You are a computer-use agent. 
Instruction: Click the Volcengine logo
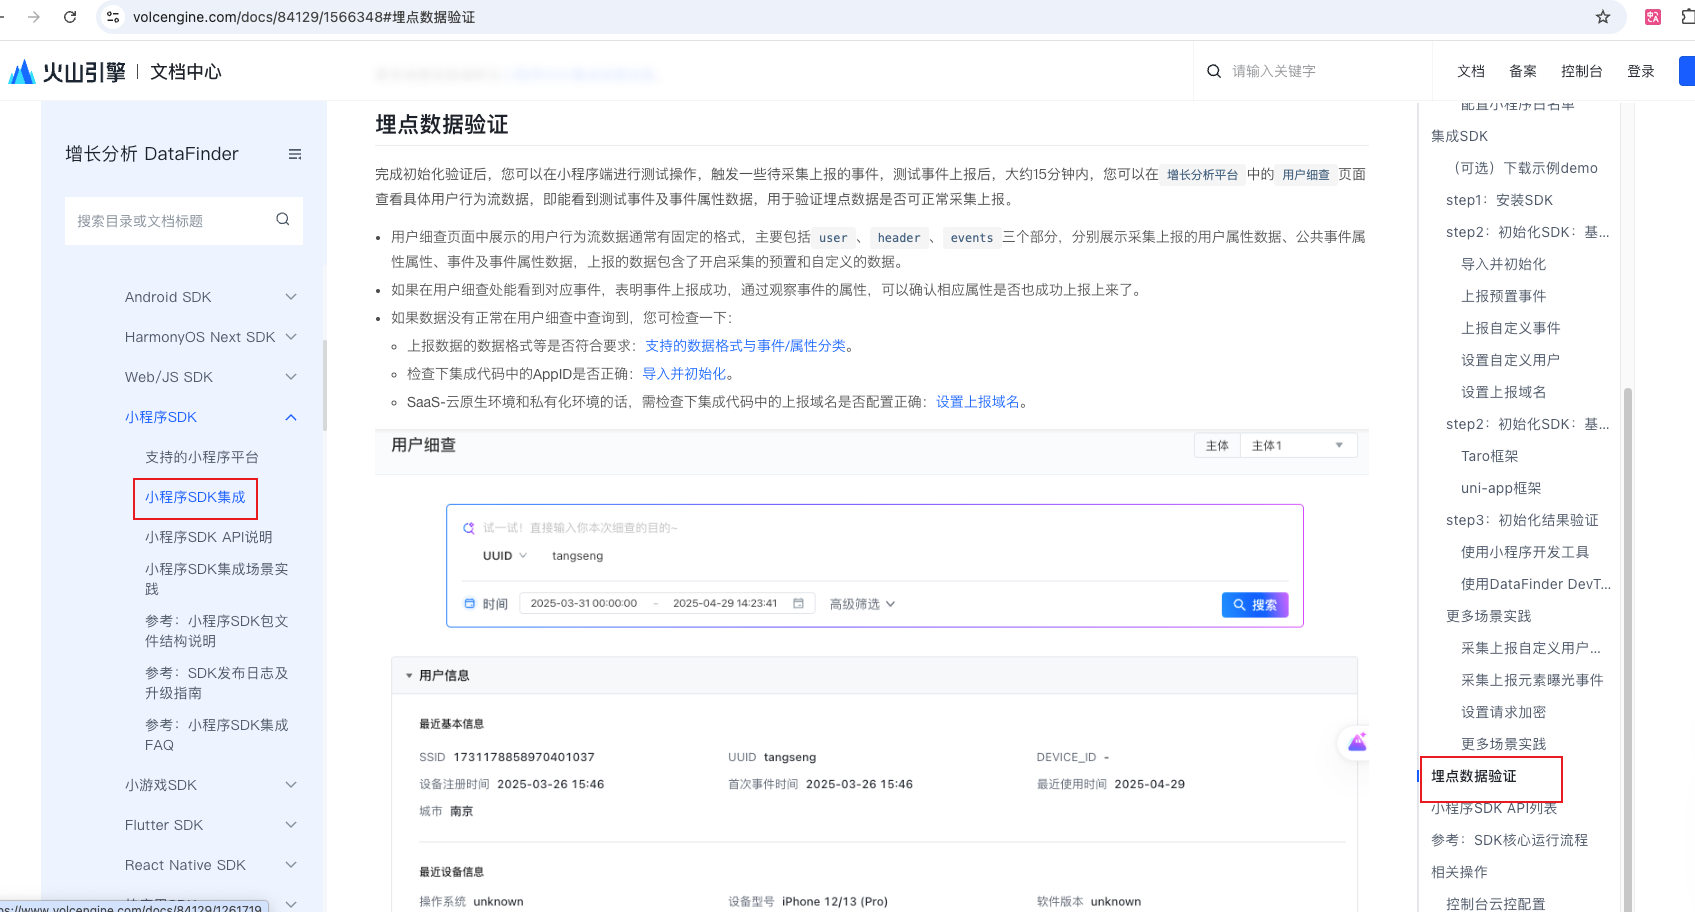tap(67, 72)
